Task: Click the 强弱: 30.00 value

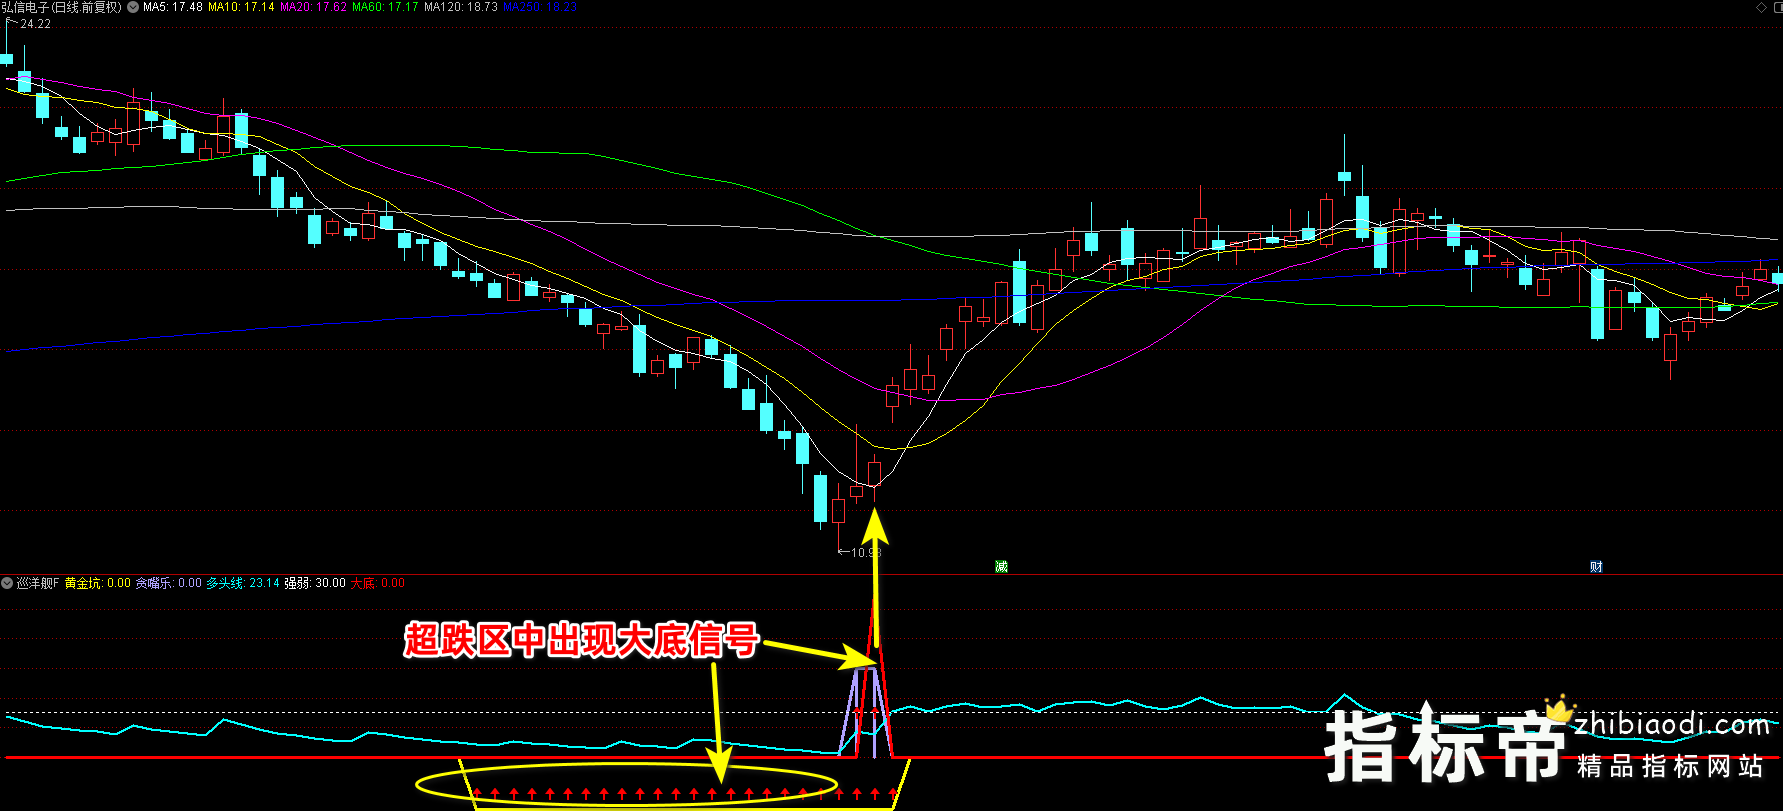Action: 315,583
